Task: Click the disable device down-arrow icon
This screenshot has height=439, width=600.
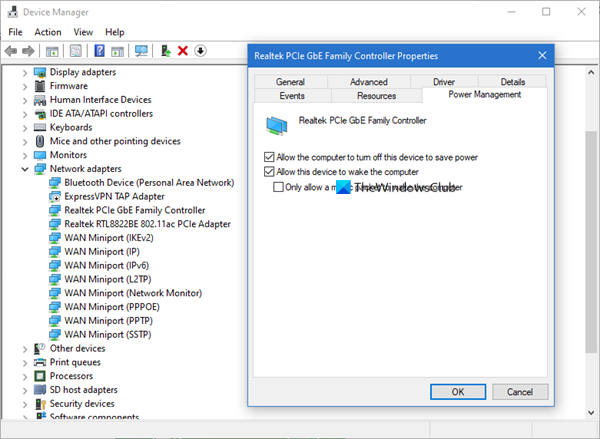Action: click(200, 51)
